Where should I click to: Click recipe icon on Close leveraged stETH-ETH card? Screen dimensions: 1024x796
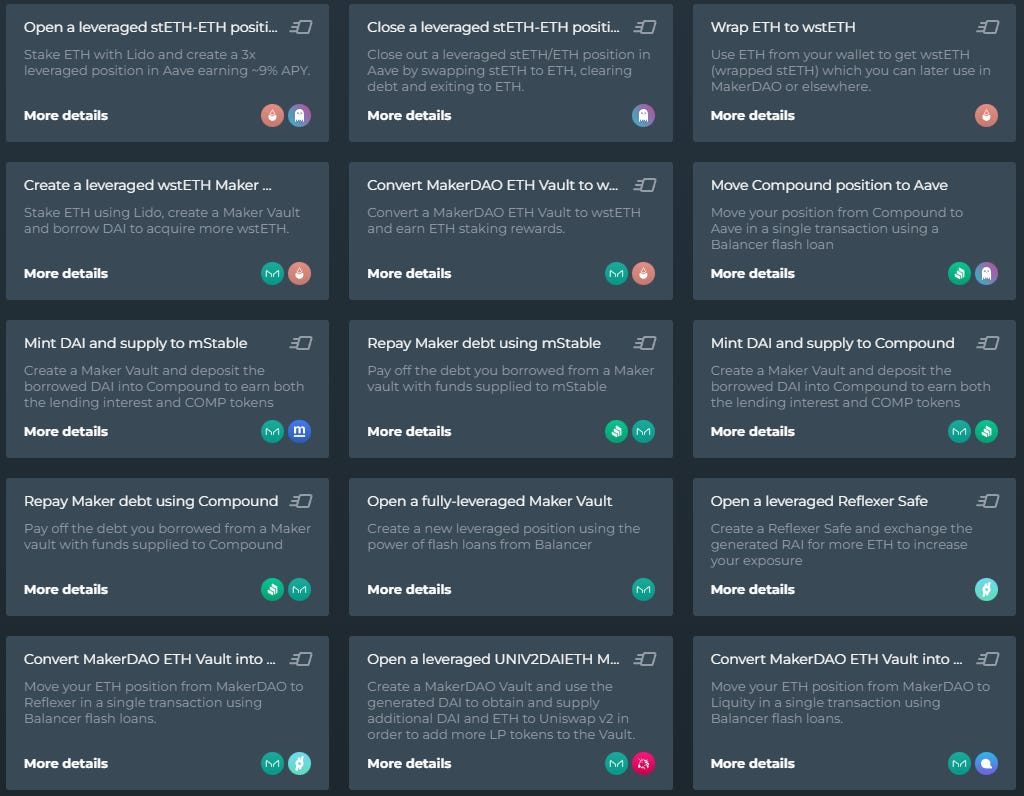pyautogui.click(x=645, y=27)
